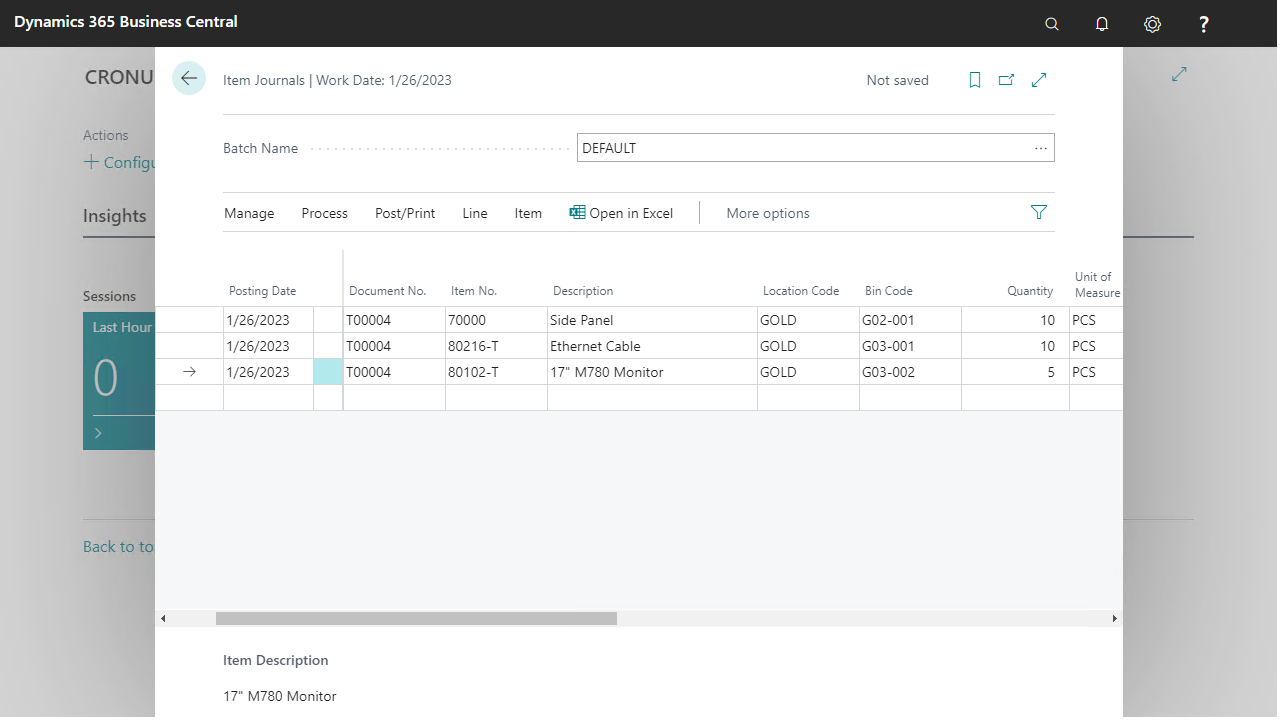
Task: Open the Item menu
Action: 528,213
